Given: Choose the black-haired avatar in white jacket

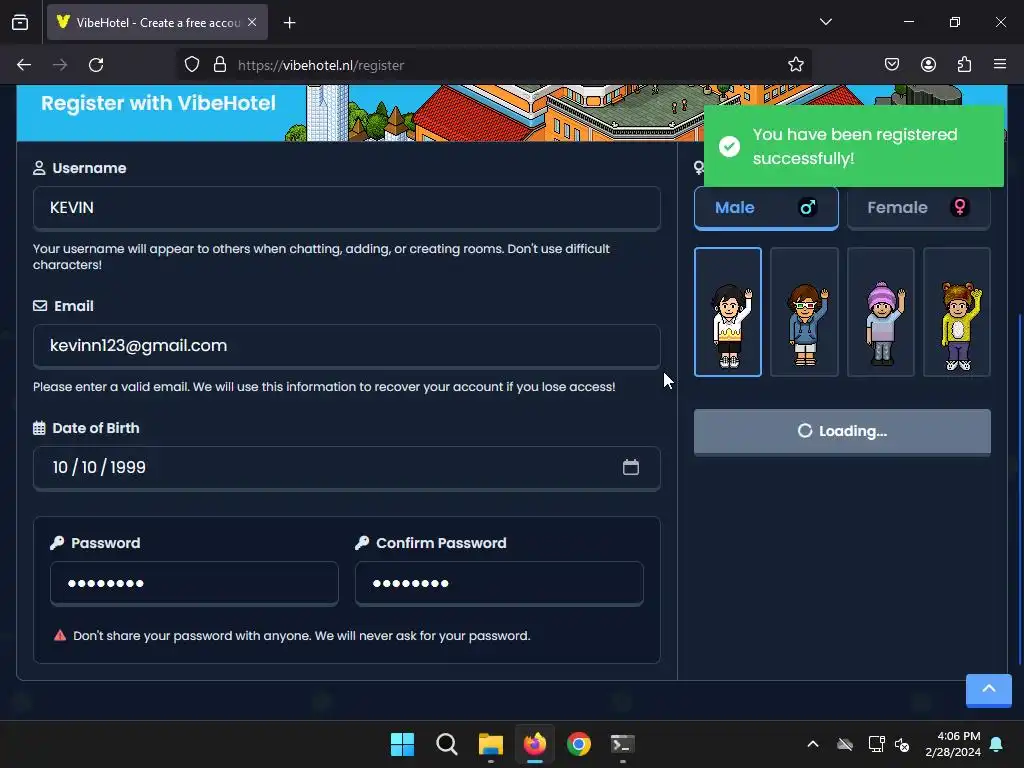Looking at the screenshot, I should pyautogui.click(x=728, y=312).
